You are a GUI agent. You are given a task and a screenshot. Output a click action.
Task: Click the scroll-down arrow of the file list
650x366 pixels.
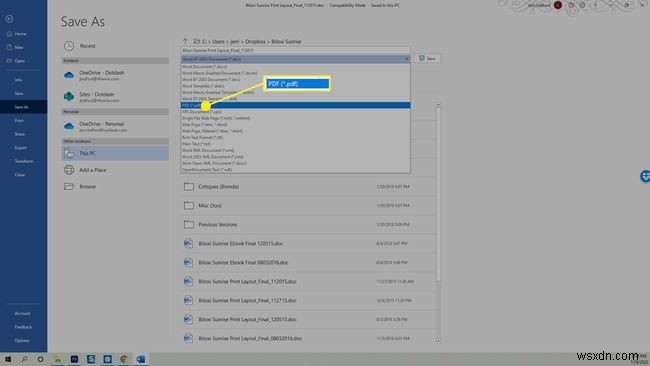[x=438, y=341]
